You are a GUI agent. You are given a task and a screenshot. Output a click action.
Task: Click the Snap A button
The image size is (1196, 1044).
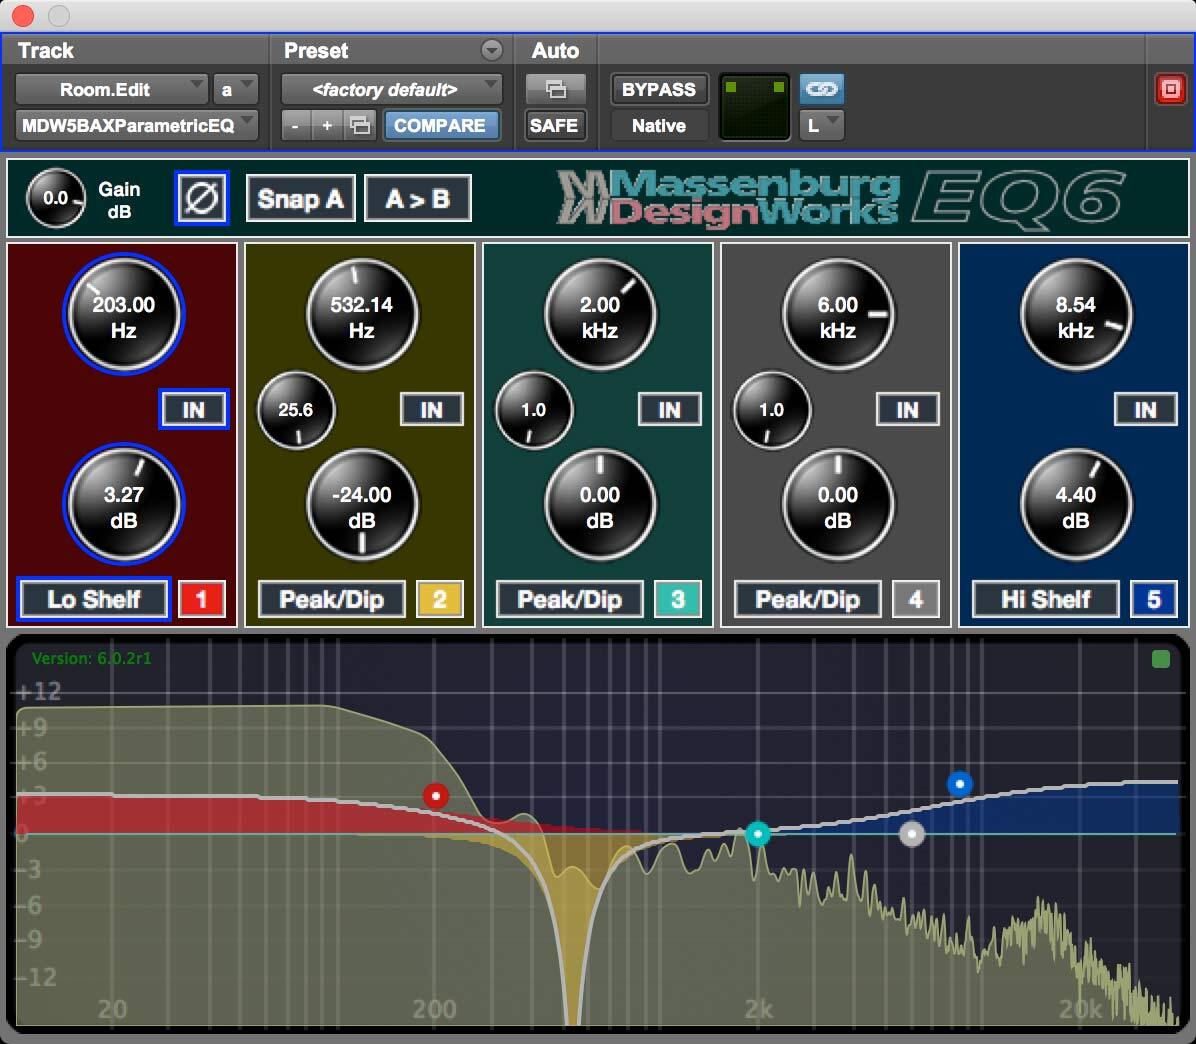[301, 198]
